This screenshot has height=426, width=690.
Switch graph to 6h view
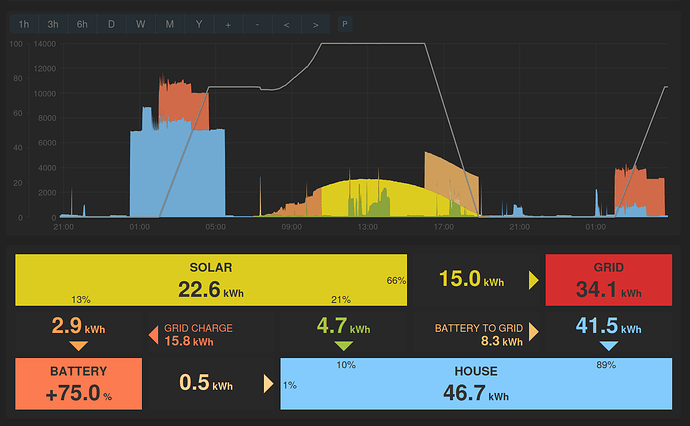point(82,24)
